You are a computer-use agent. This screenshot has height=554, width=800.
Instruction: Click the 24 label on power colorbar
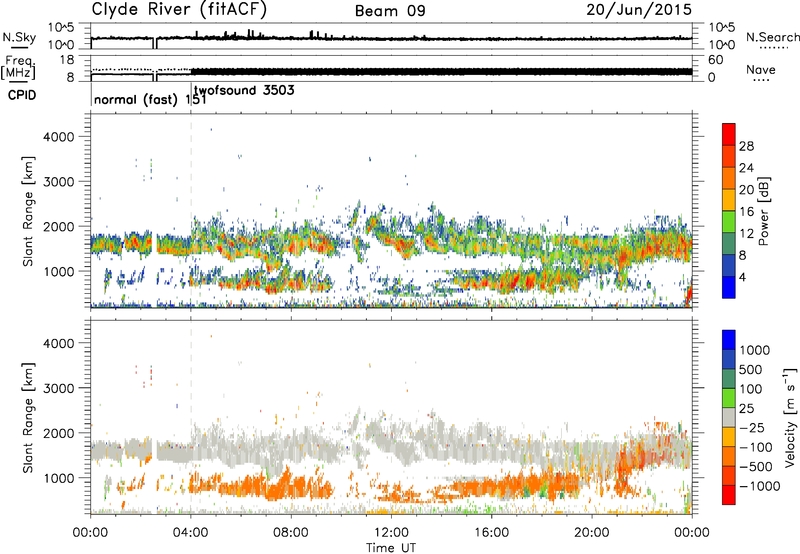click(746, 168)
